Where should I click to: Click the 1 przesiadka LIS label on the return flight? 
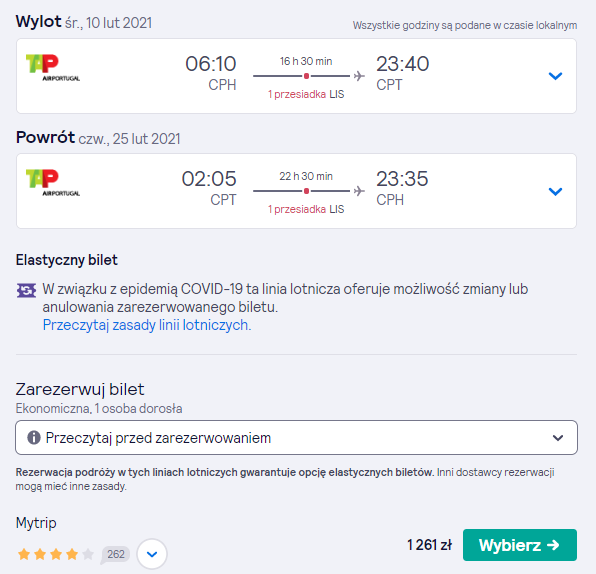[x=306, y=209]
